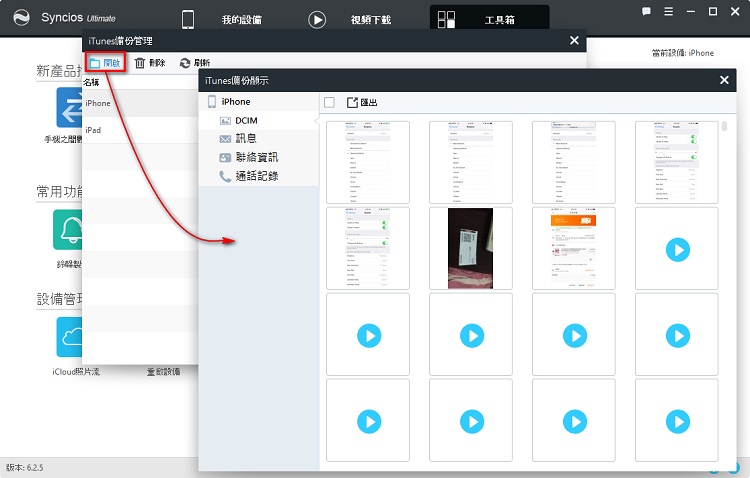This screenshot has height=478, width=750.
Task: Play the third video in bottom row
Action: coord(575,422)
